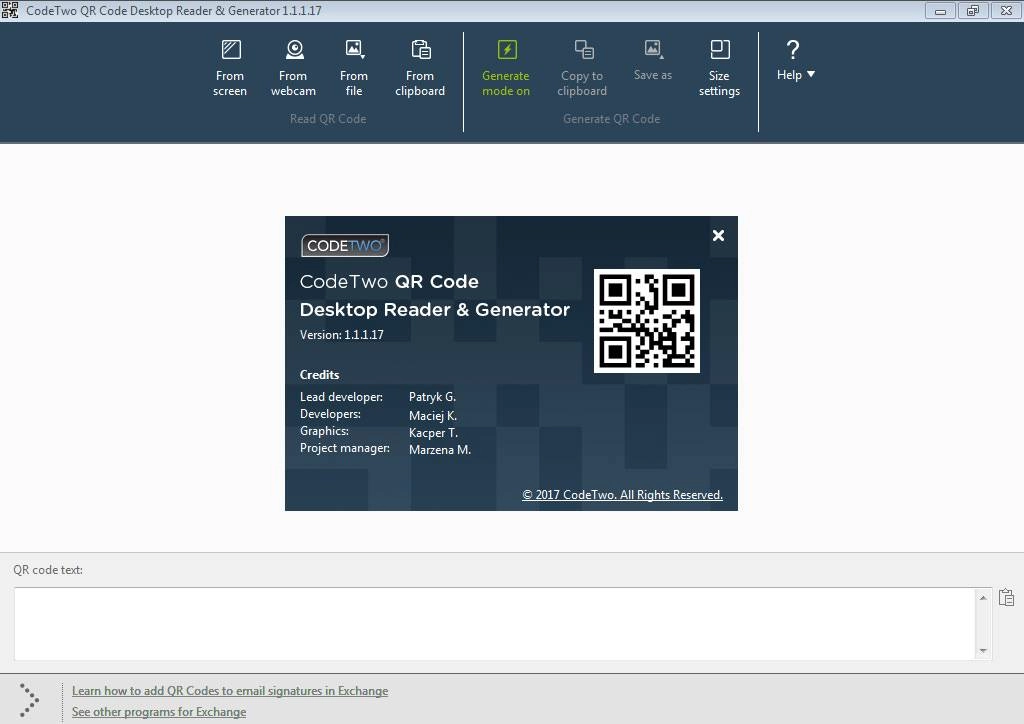
Task: Read QR code From webcam
Action: click(x=293, y=68)
